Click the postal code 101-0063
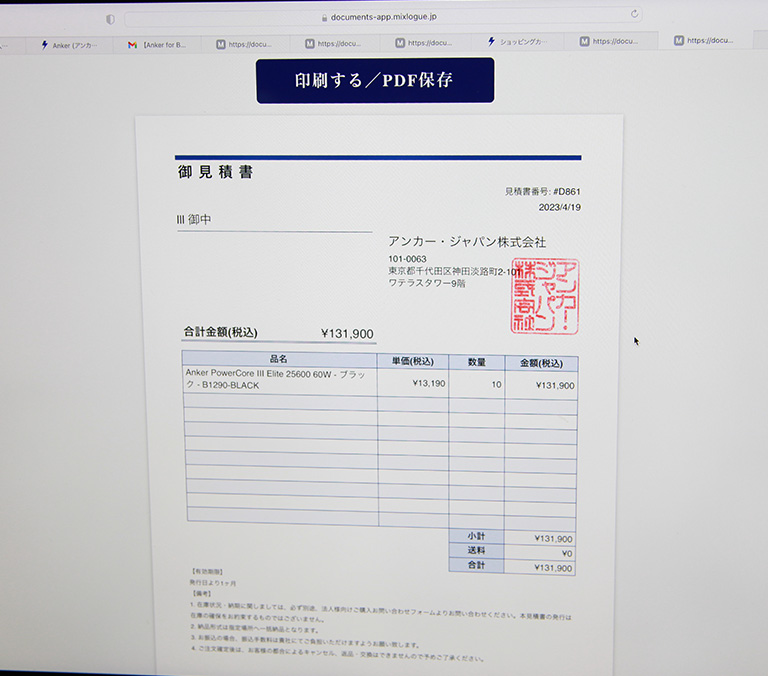This screenshot has height=676, width=768. (408, 259)
